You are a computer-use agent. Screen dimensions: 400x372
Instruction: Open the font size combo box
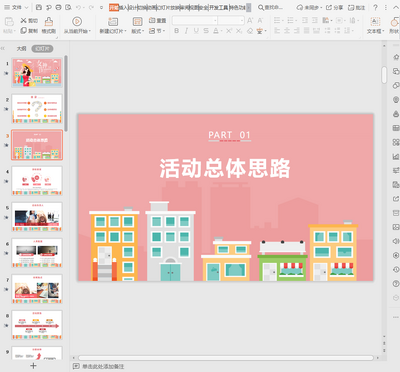click(231, 21)
